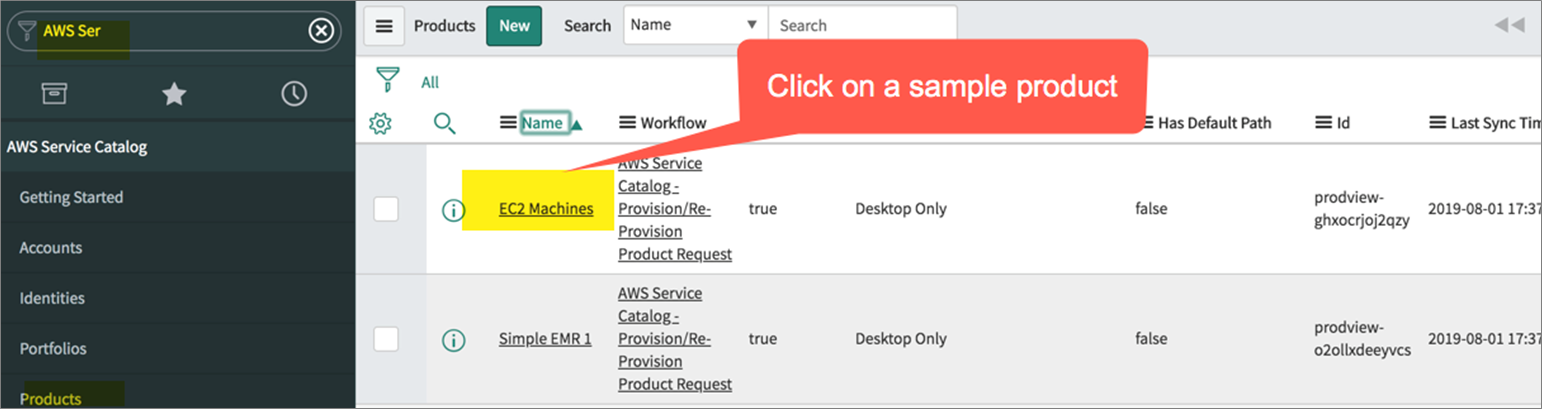The width and height of the screenshot is (1542, 409).
Task: Click Desktop Only in Simple EMR 1 row
Action: point(900,339)
